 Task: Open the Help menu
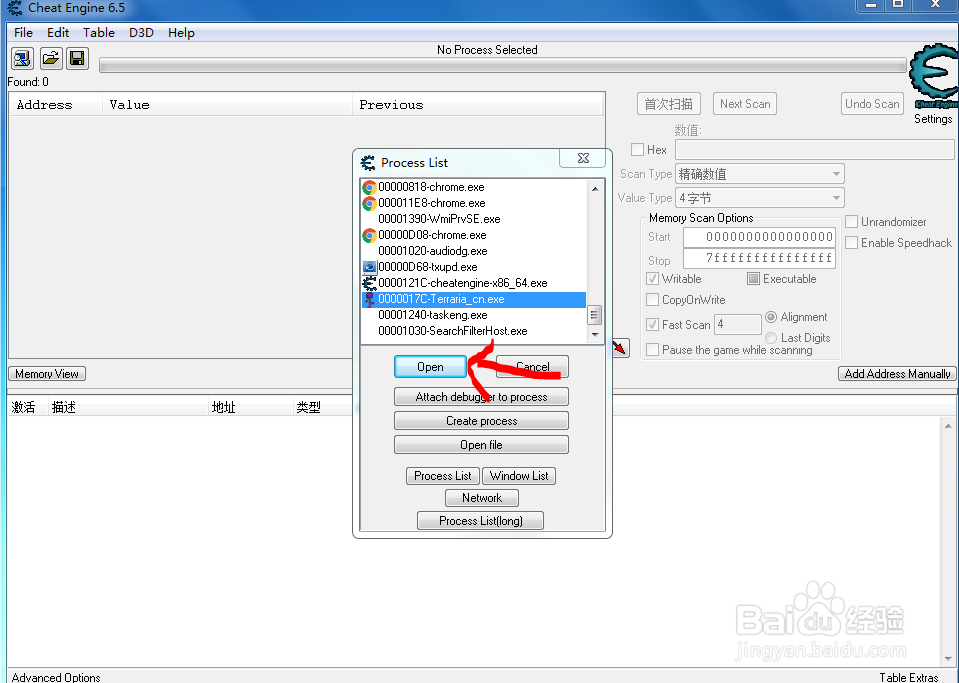coord(181,33)
